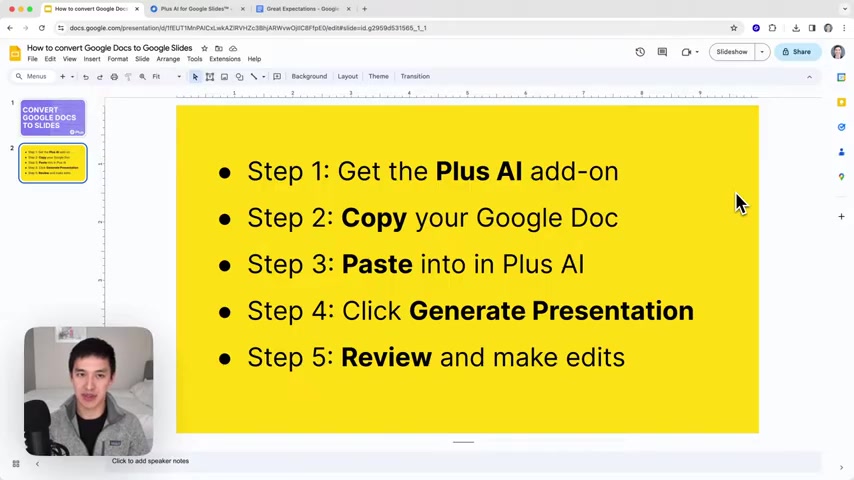
Task: Click the undo arrow
Action: 86,77
